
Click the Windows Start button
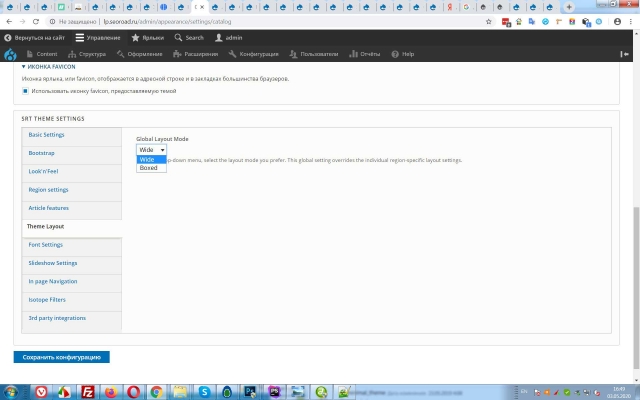coord(13,391)
